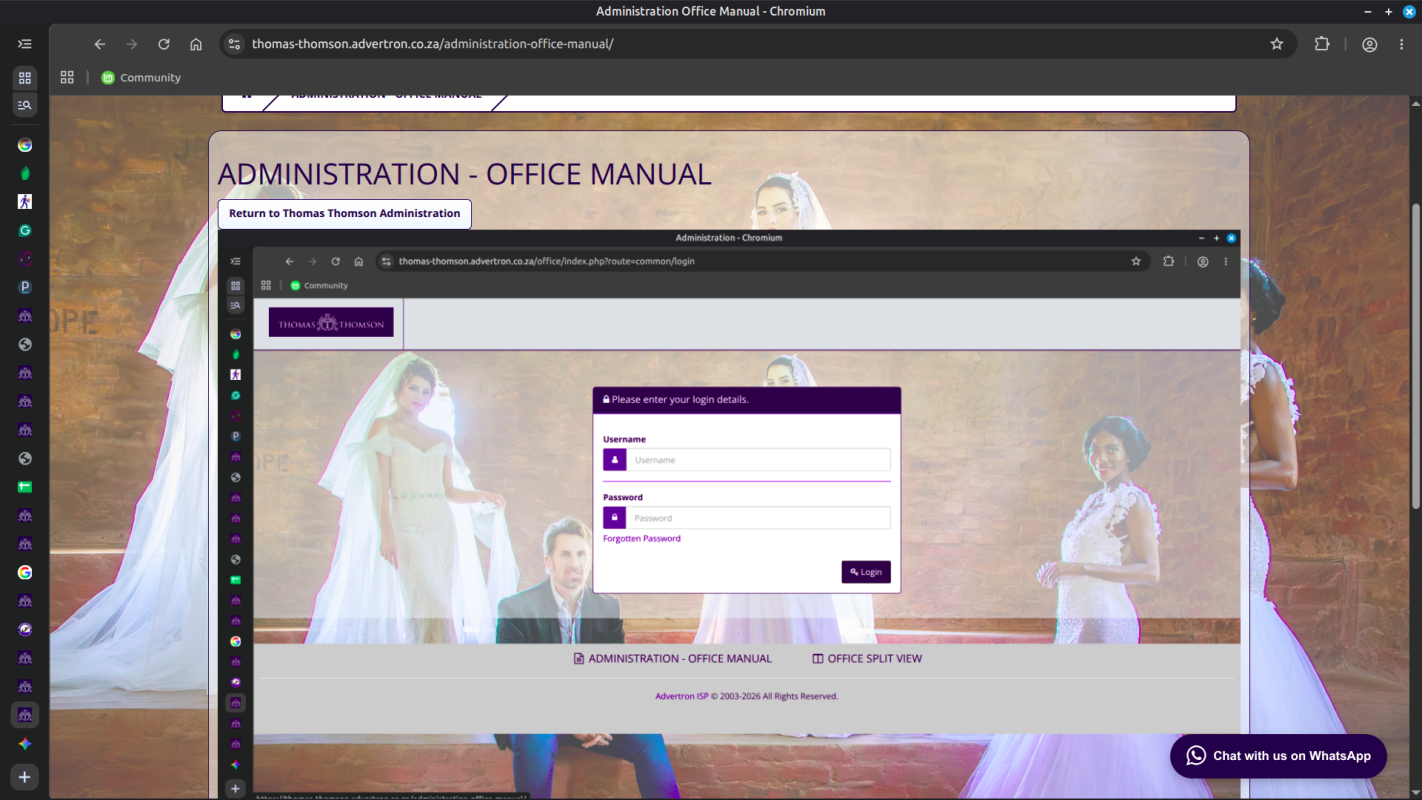1422x800 pixels.
Task: Expand the vertical tabs sidebar
Action: tap(25, 44)
